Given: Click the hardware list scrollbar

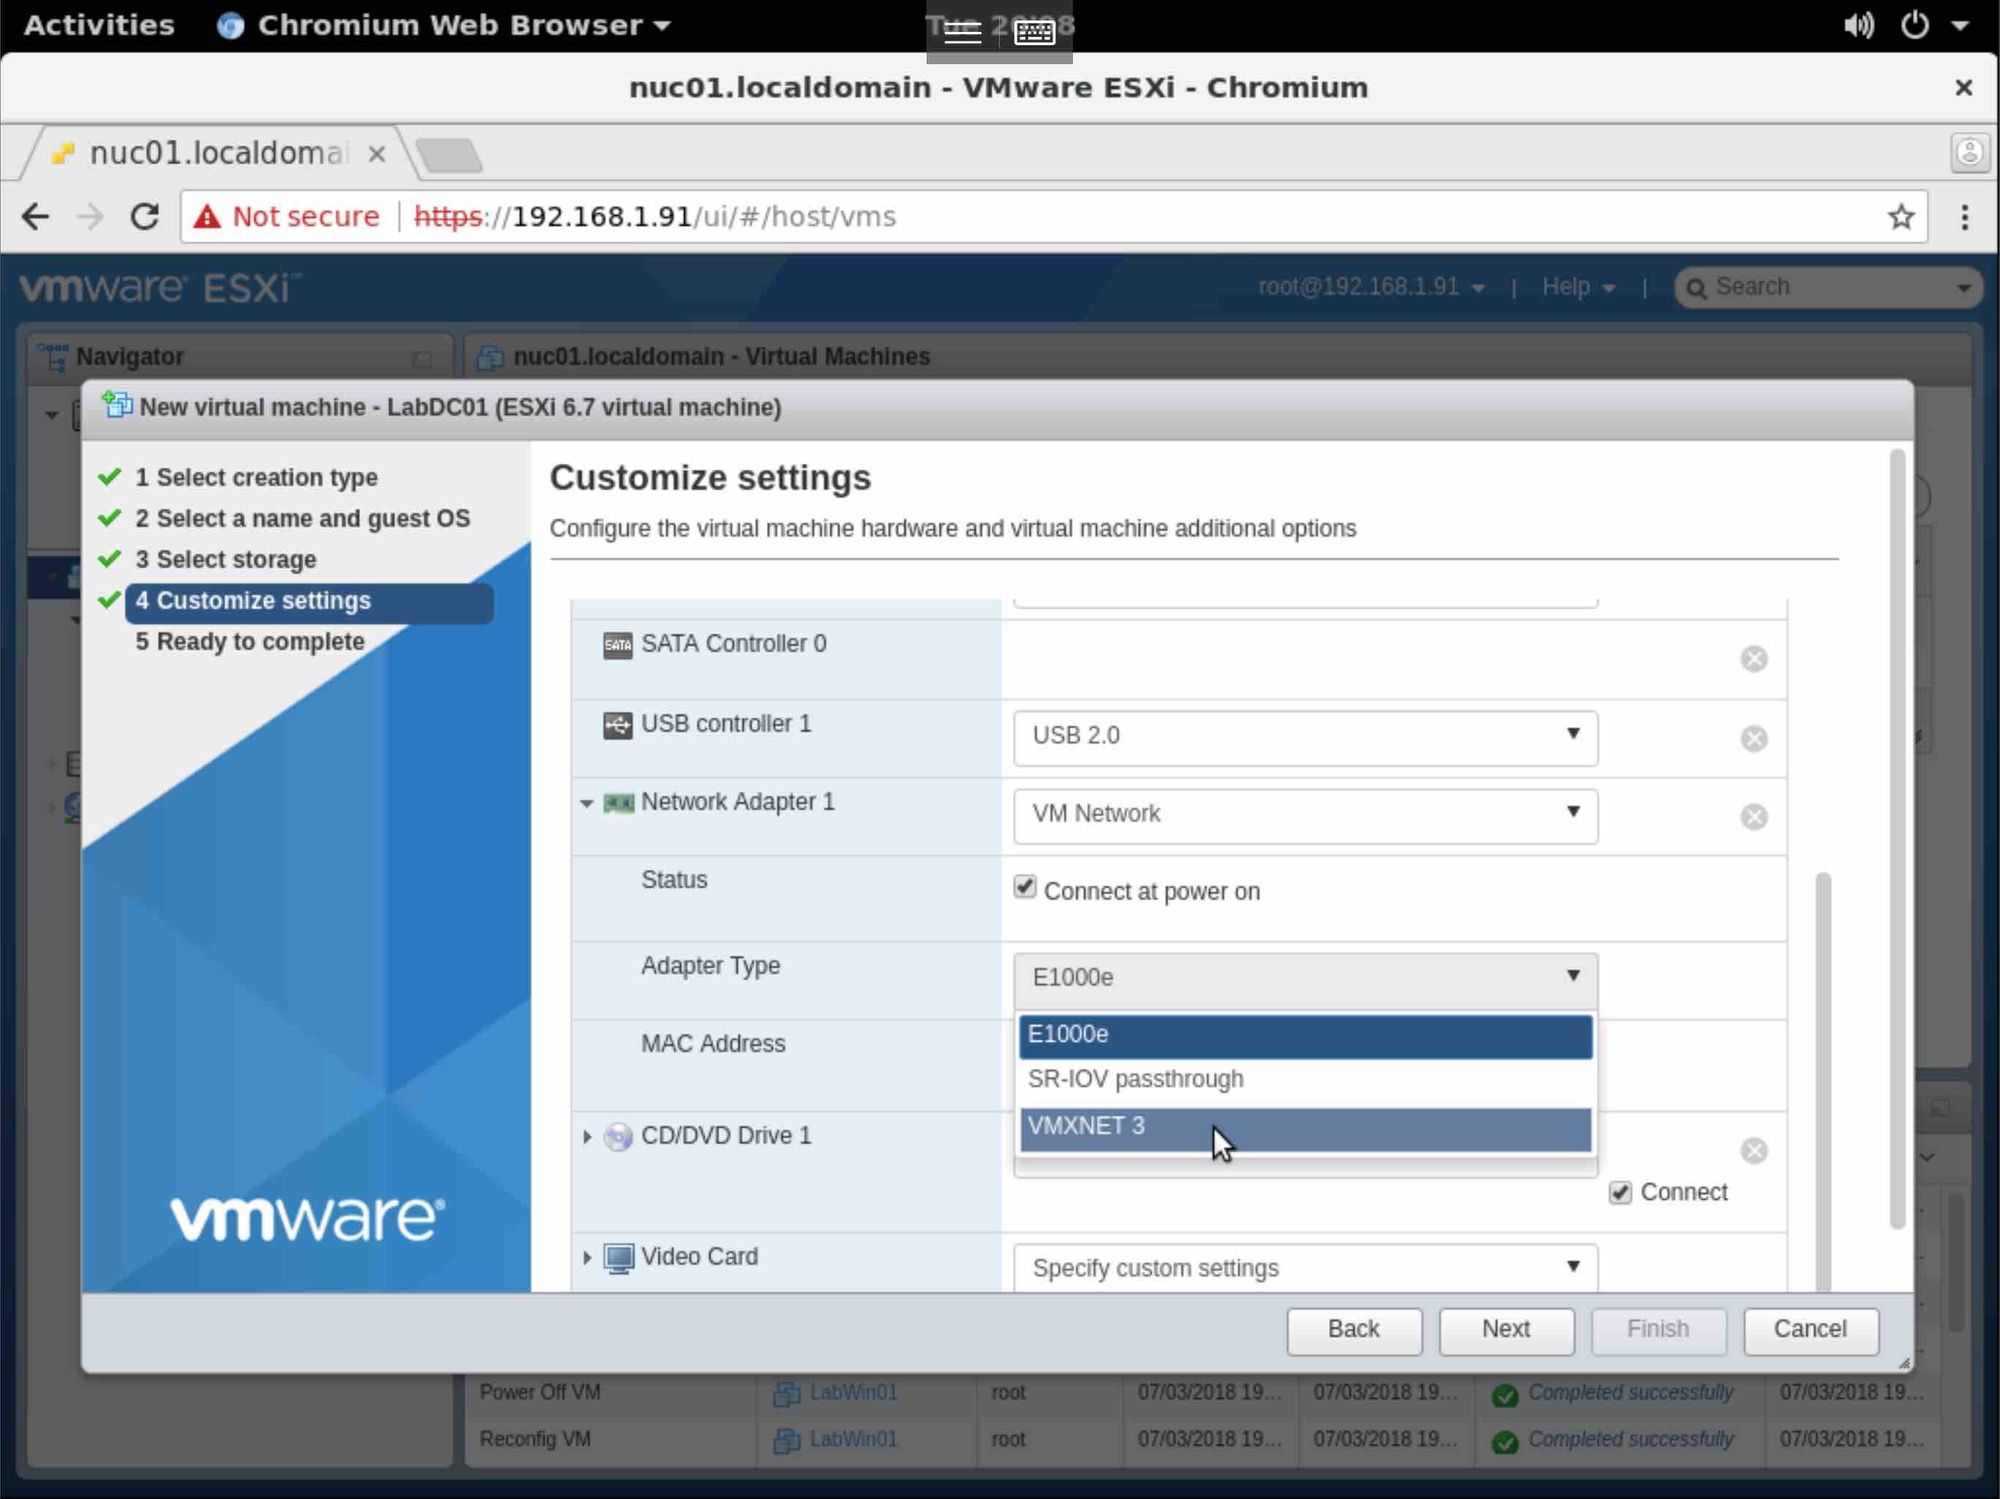Looking at the screenshot, I should [1823, 1081].
